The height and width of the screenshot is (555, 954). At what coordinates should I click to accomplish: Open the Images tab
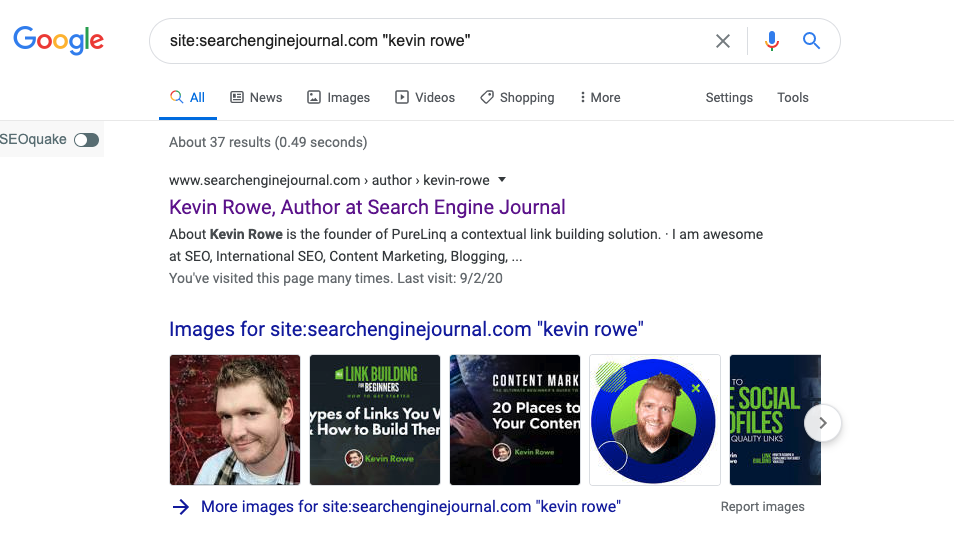[338, 97]
